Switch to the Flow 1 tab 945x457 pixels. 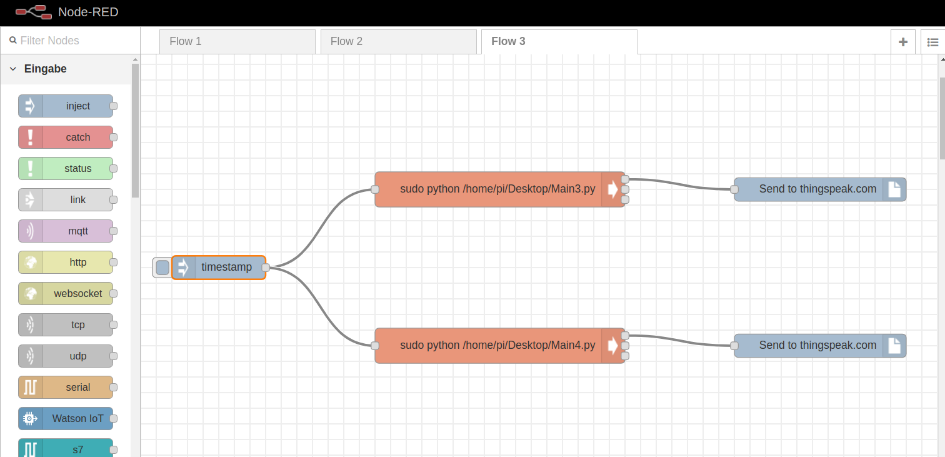[x=237, y=41]
